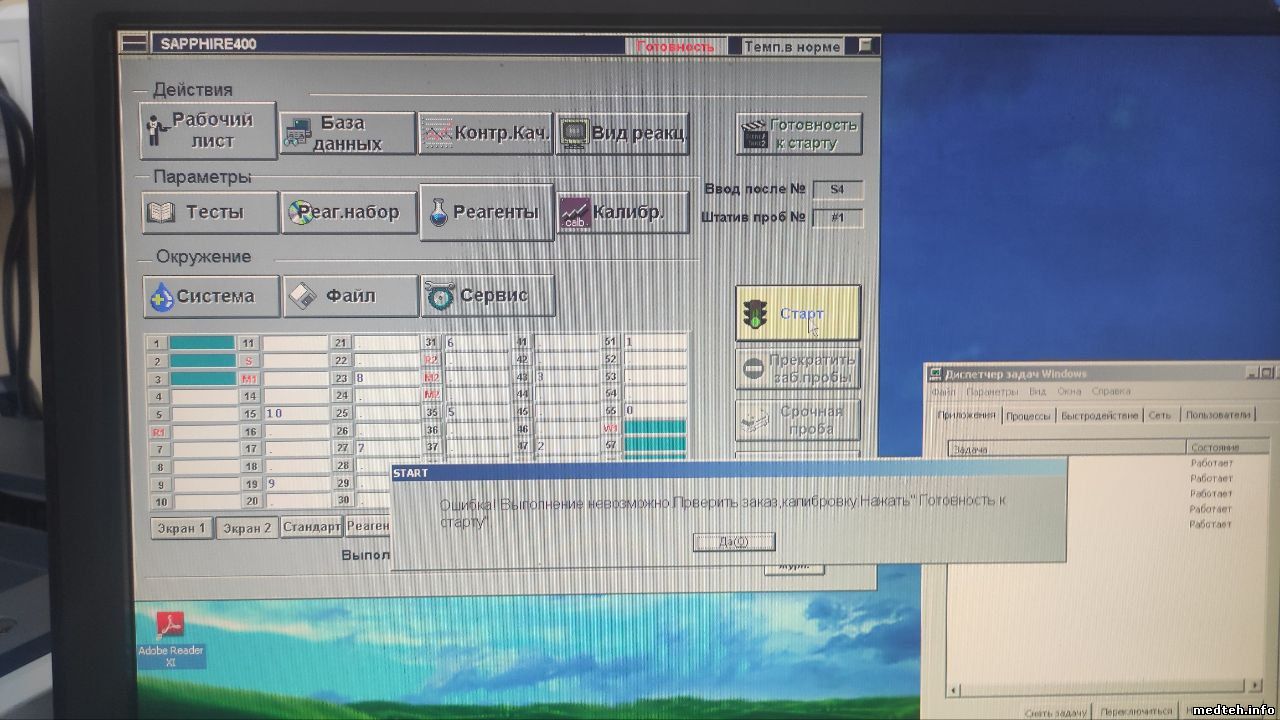
Task: Confirm the error dialog with Да
Action: pyautogui.click(x=733, y=542)
